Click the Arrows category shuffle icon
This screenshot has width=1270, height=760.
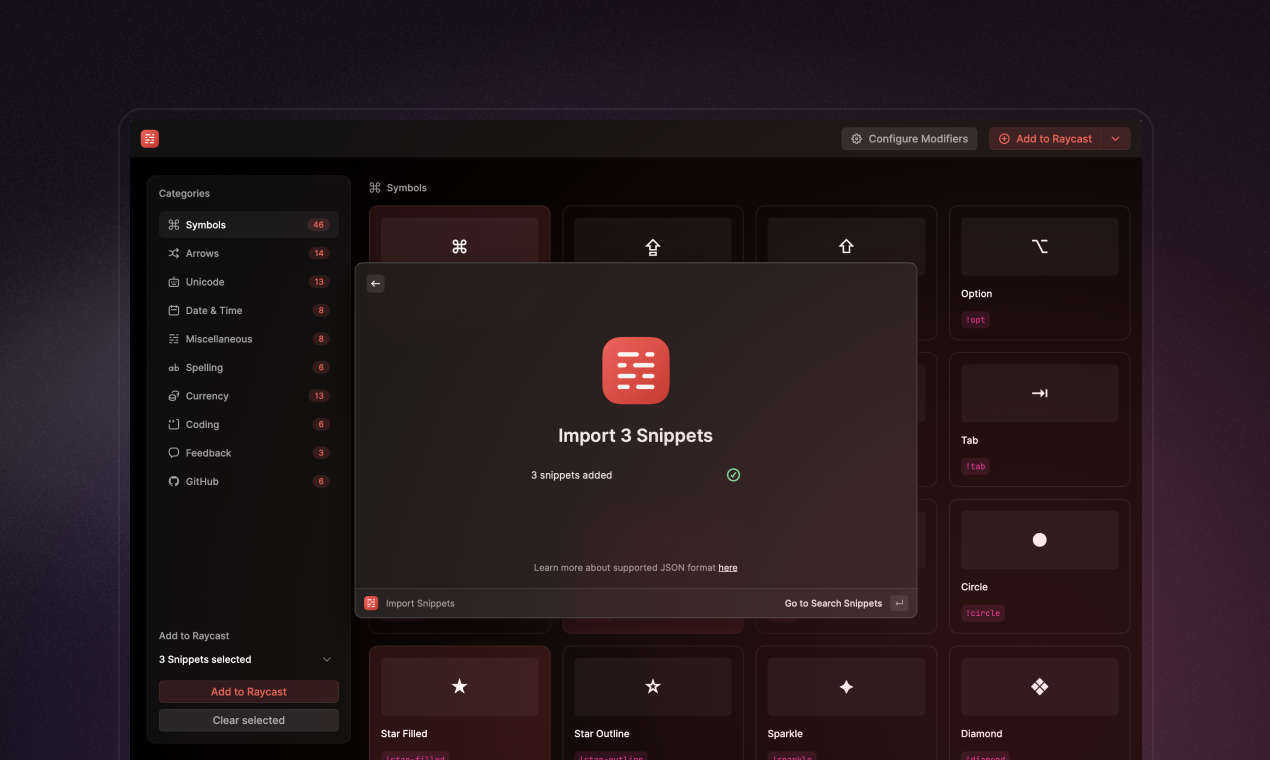pos(174,254)
